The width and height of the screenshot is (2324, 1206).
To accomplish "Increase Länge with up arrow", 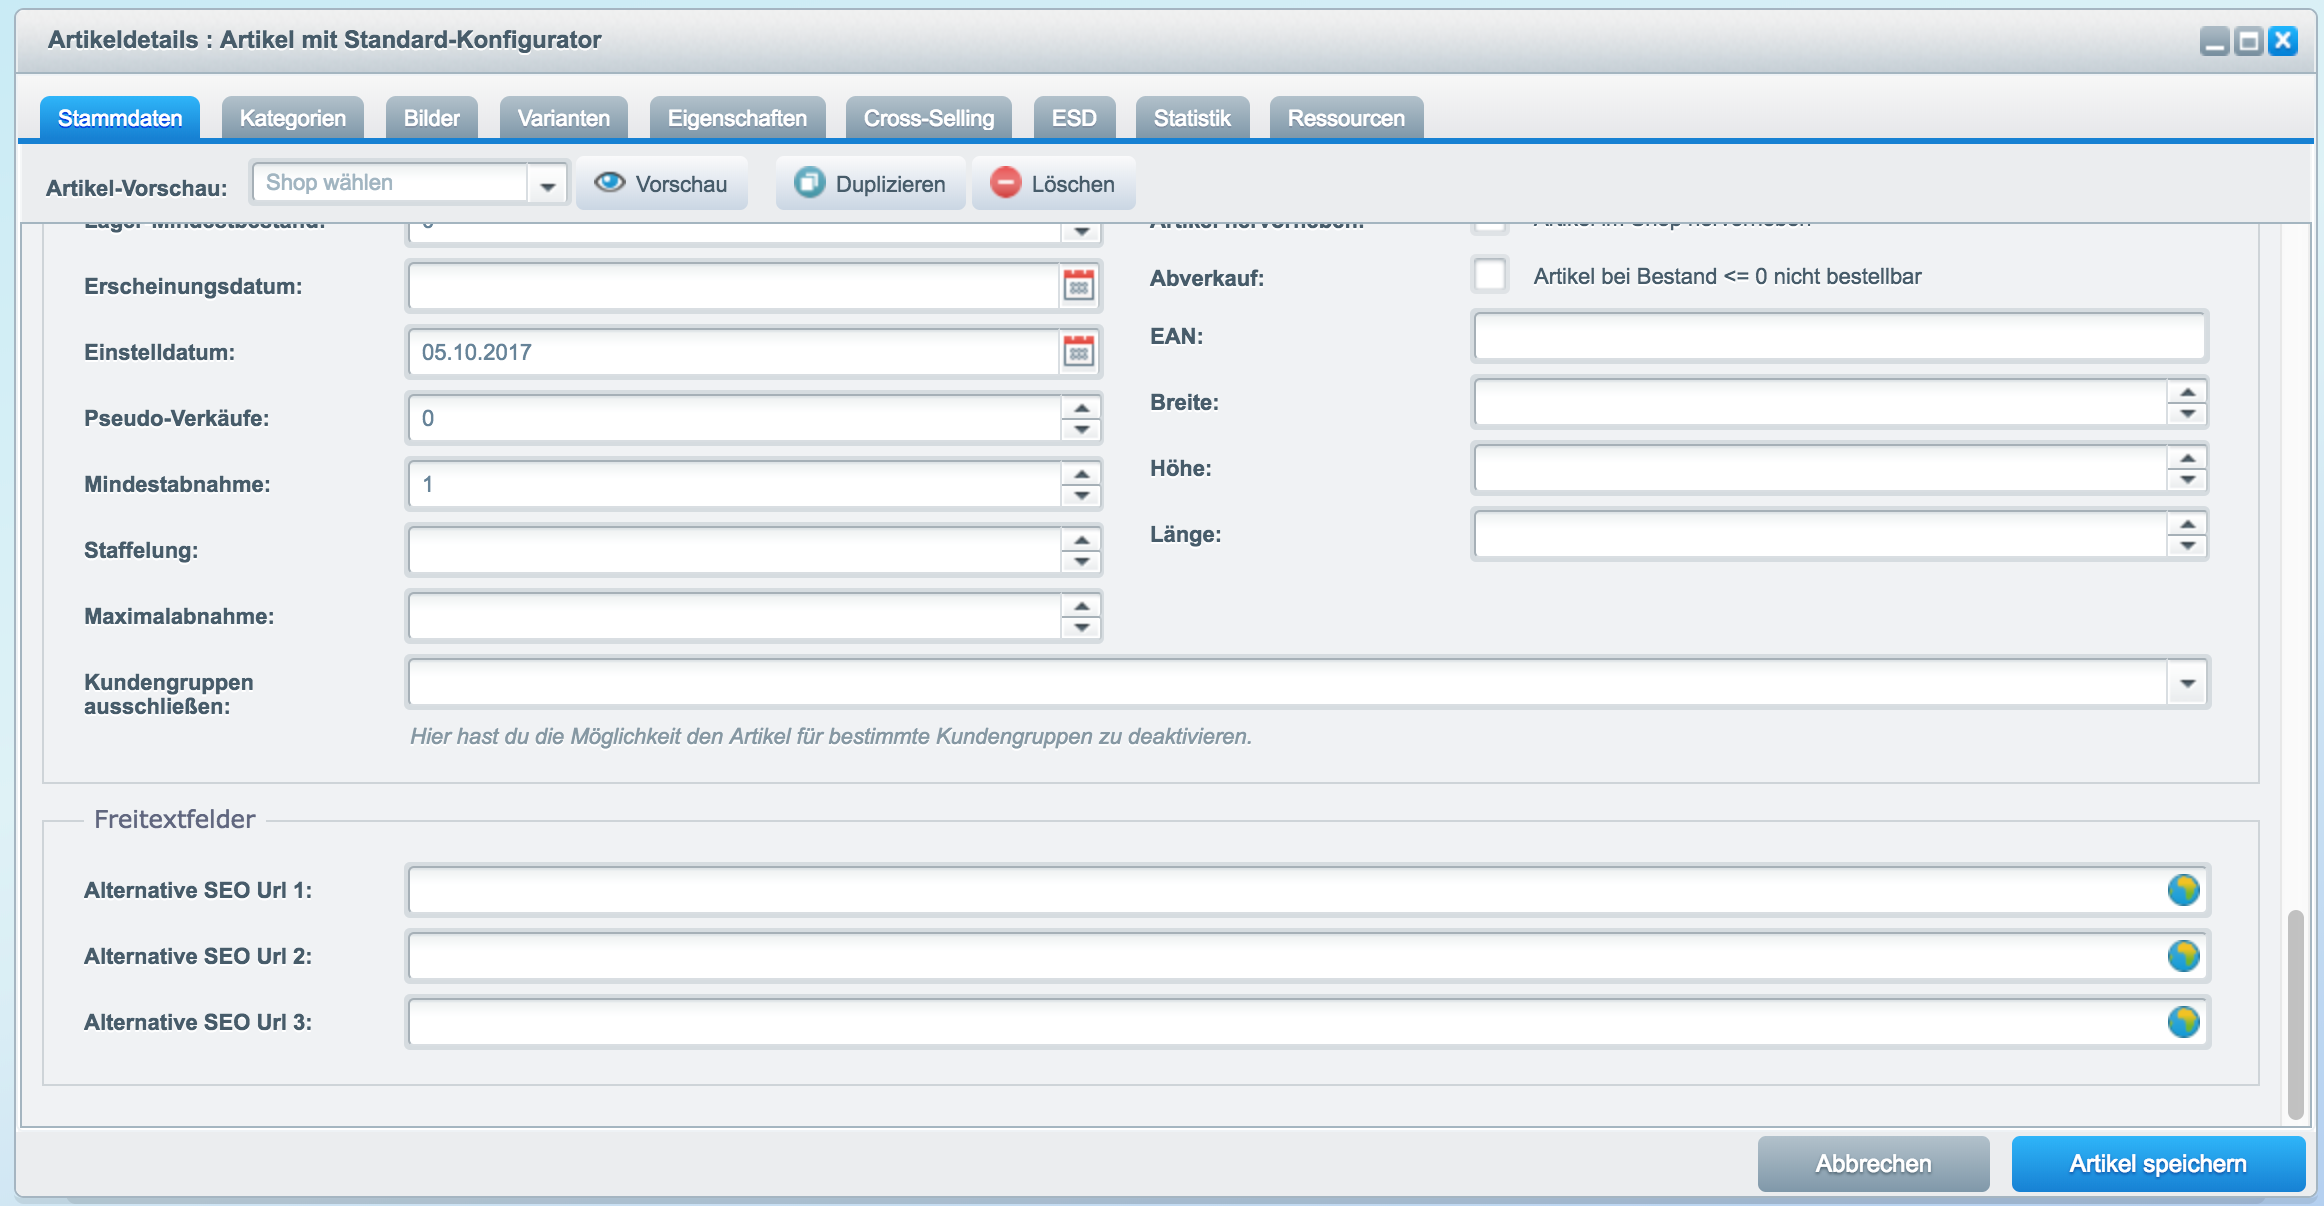I will point(2188,524).
